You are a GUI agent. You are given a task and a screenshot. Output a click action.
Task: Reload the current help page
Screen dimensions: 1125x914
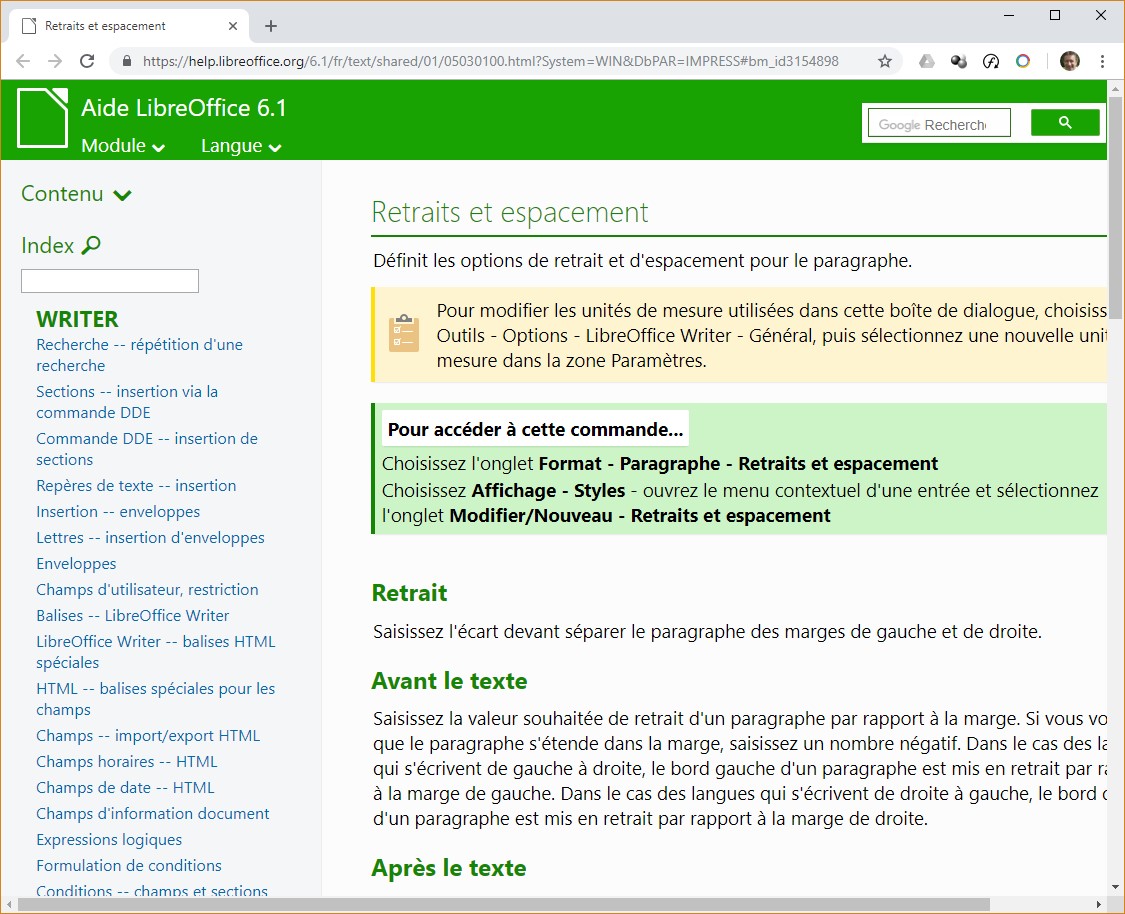(x=87, y=61)
